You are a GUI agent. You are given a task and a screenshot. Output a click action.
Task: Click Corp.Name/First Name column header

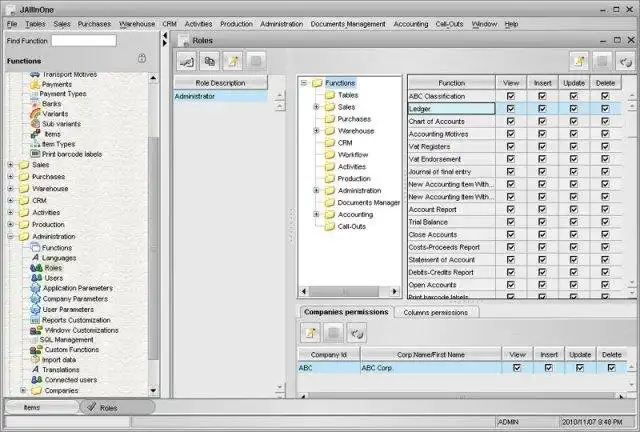coord(431,355)
